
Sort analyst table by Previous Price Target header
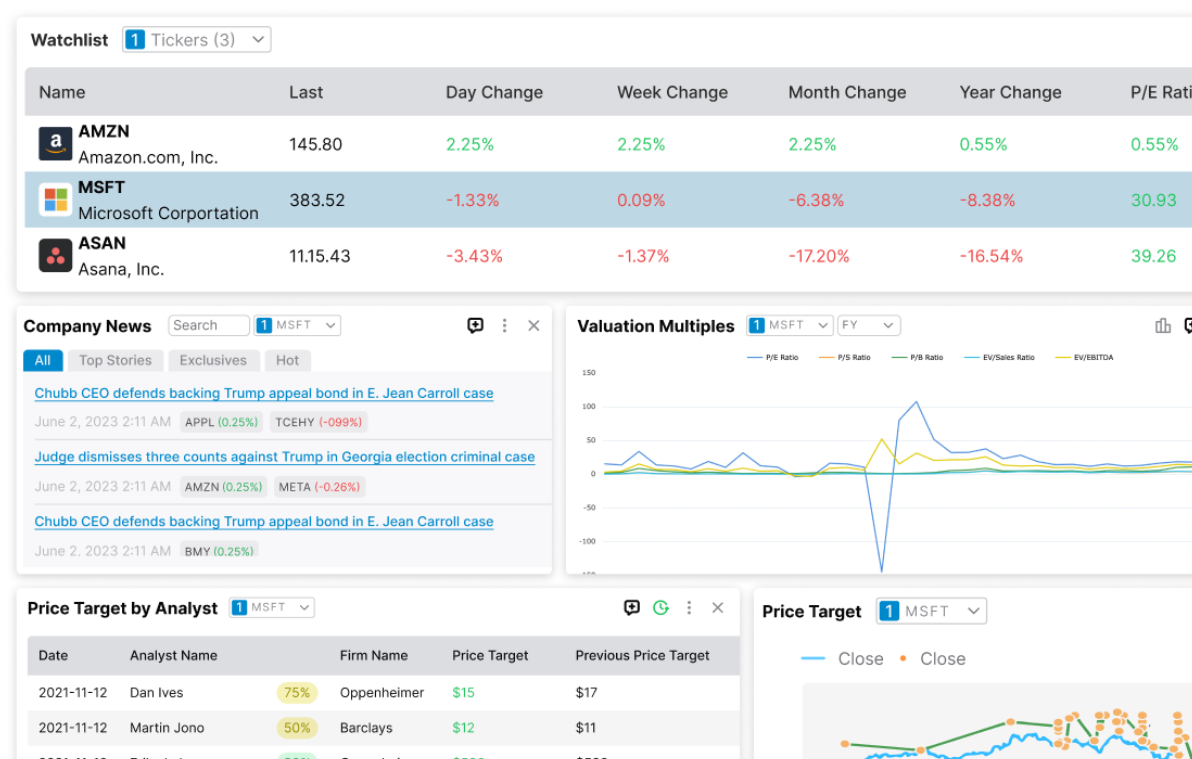tap(642, 655)
